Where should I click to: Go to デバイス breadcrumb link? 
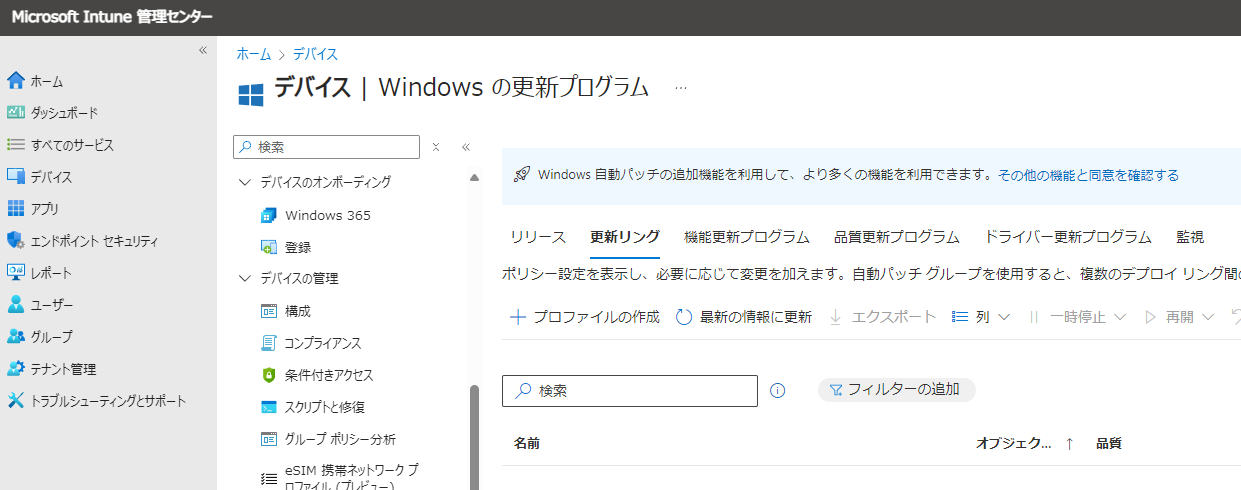coord(315,54)
